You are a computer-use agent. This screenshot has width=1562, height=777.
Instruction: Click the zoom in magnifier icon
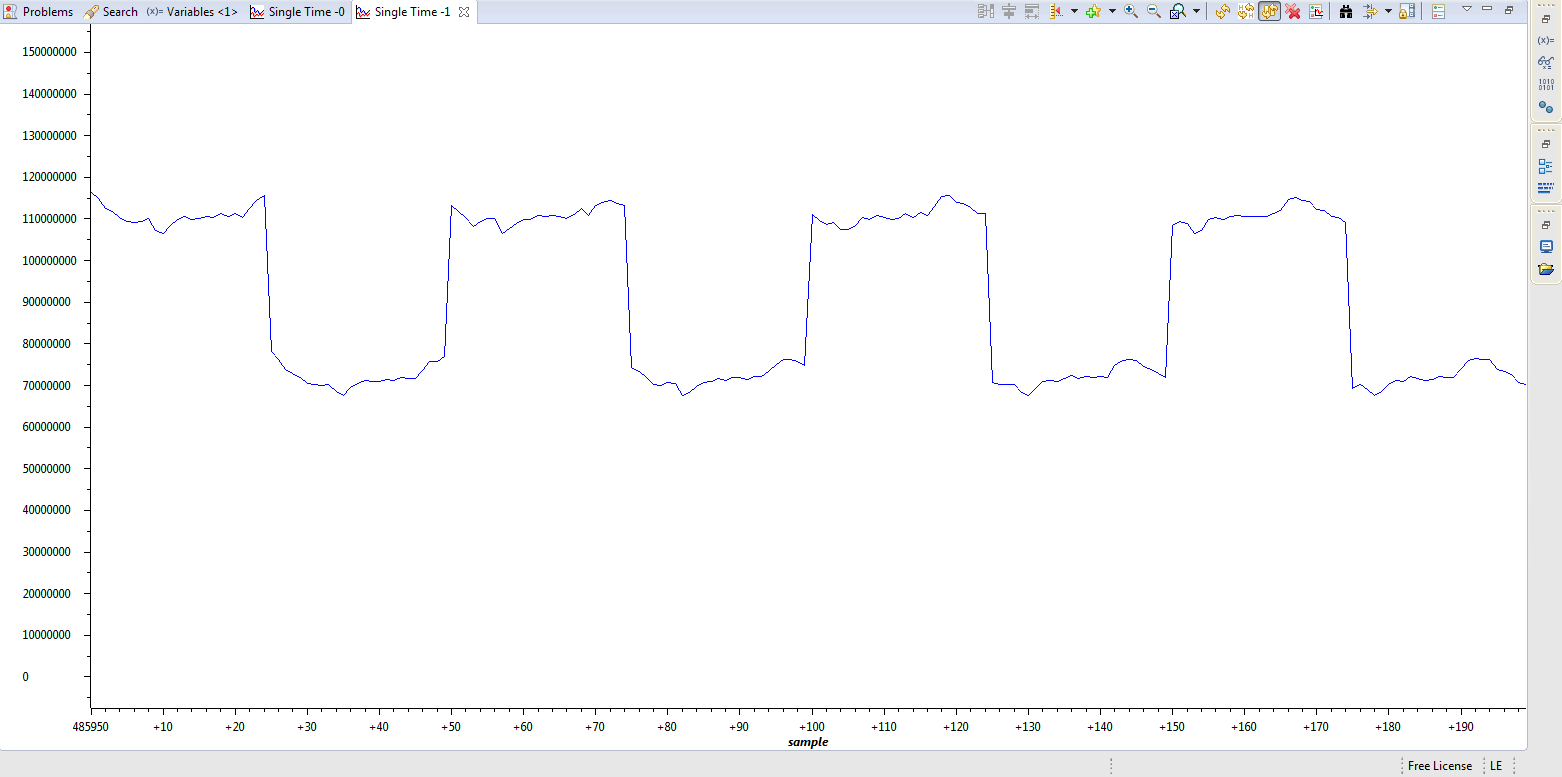tap(1131, 11)
